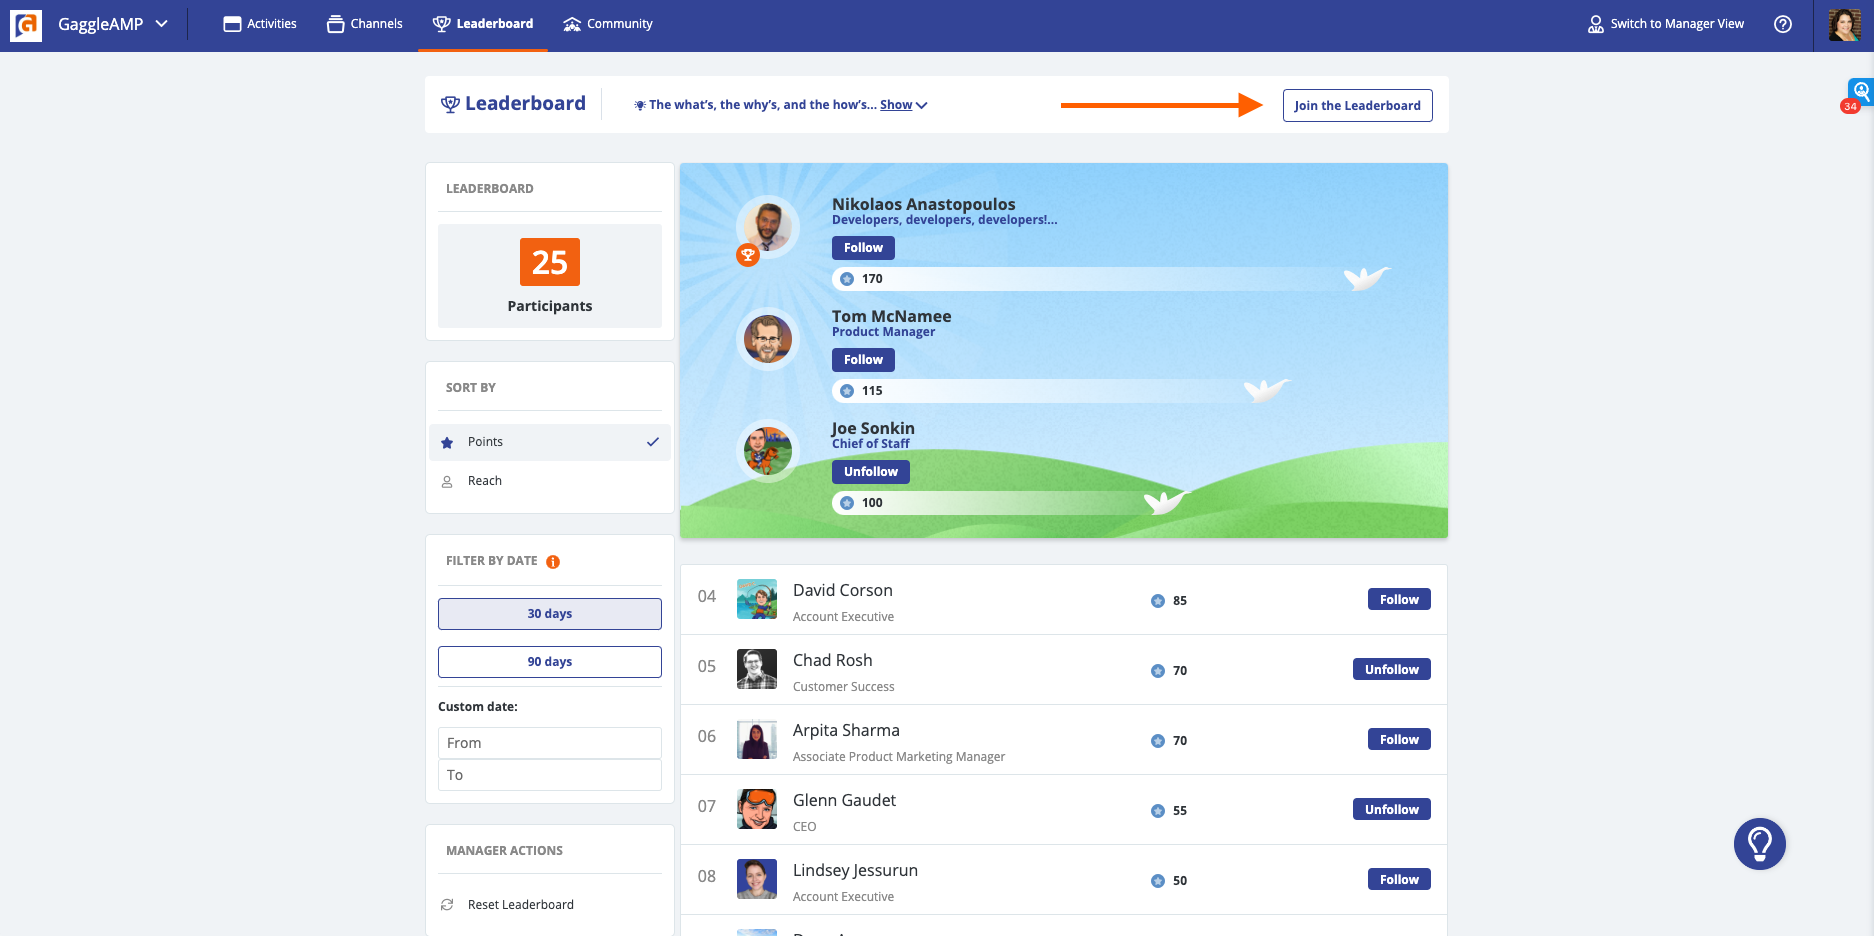Viewport: 1874px width, 936px height.
Task: Click the Glenn Gaudet name
Action: pyautogui.click(x=844, y=800)
